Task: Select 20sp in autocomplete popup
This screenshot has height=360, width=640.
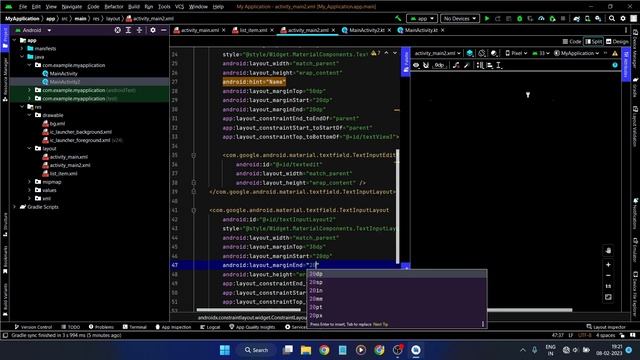Action: click(x=397, y=282)
